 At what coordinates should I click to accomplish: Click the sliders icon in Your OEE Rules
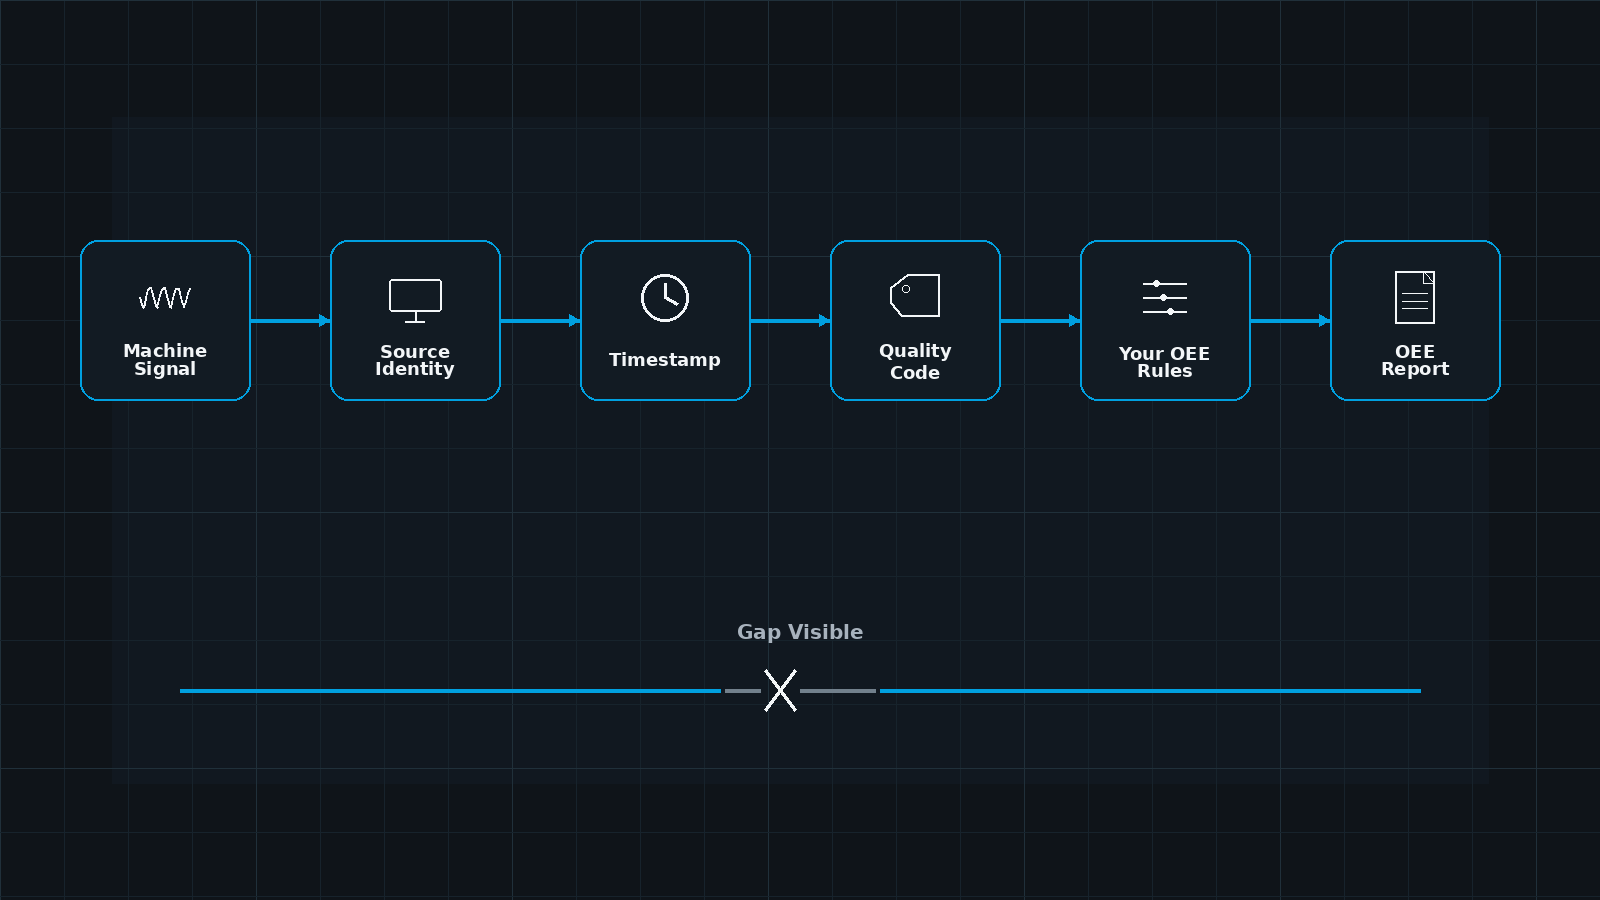point(1165,298)
